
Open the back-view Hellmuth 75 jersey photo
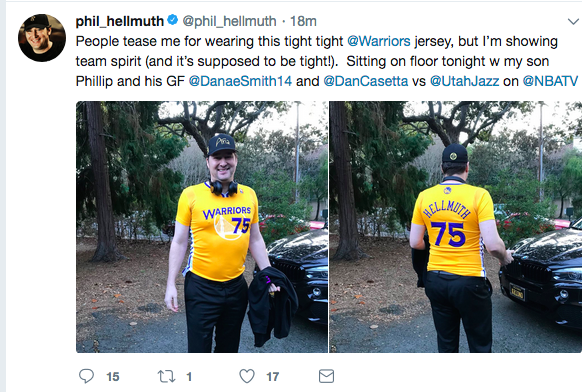click(x=455, y=227)
